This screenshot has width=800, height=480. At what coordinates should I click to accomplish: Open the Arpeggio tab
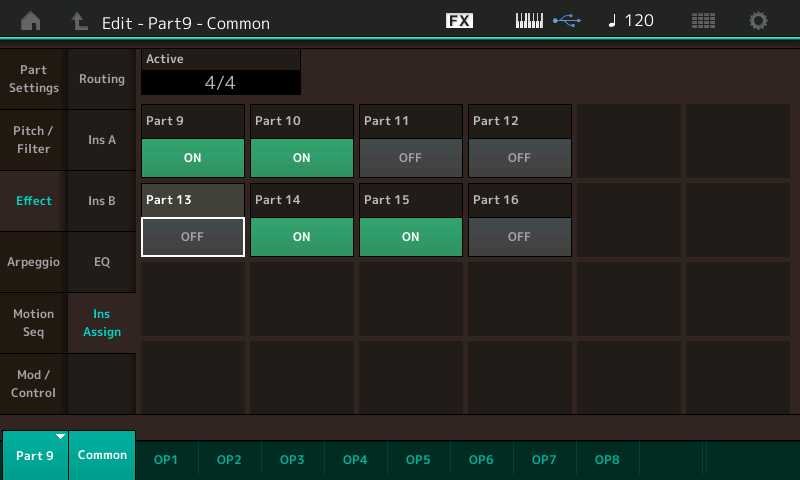click(x=34, y=262)
